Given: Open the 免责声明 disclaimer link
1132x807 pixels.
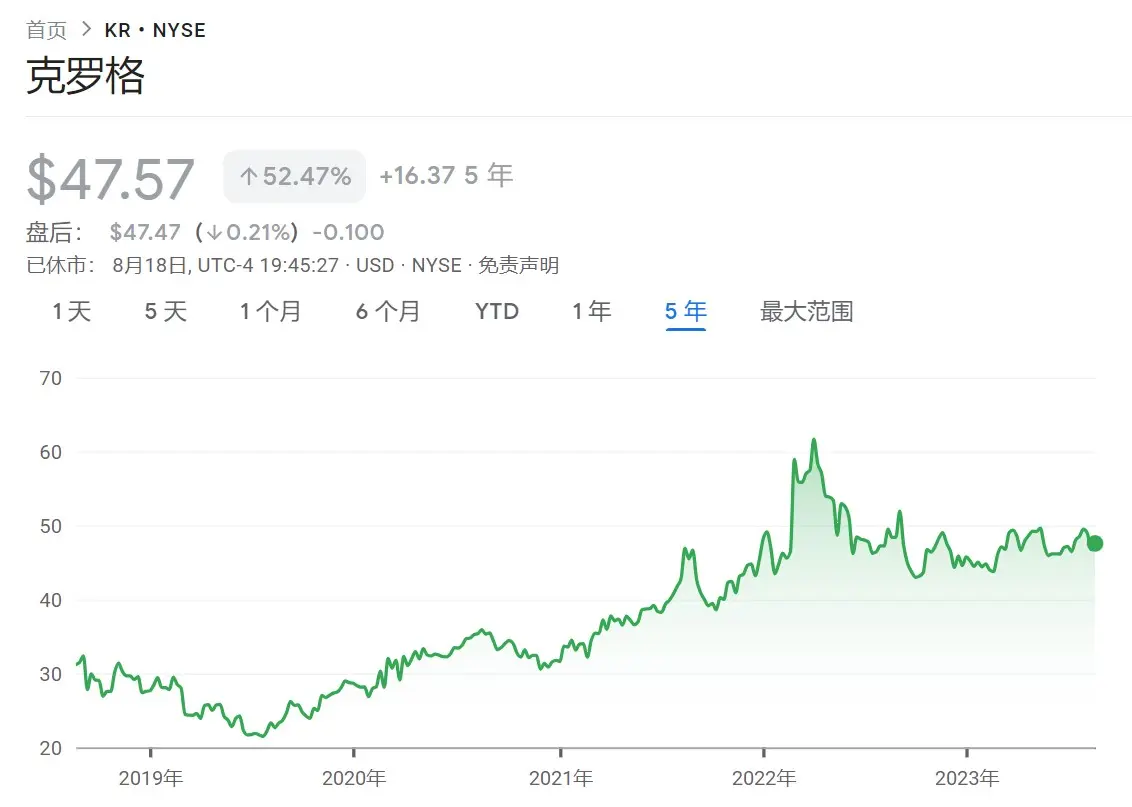Looking at the screenshot, I should (x=518, y=266).
